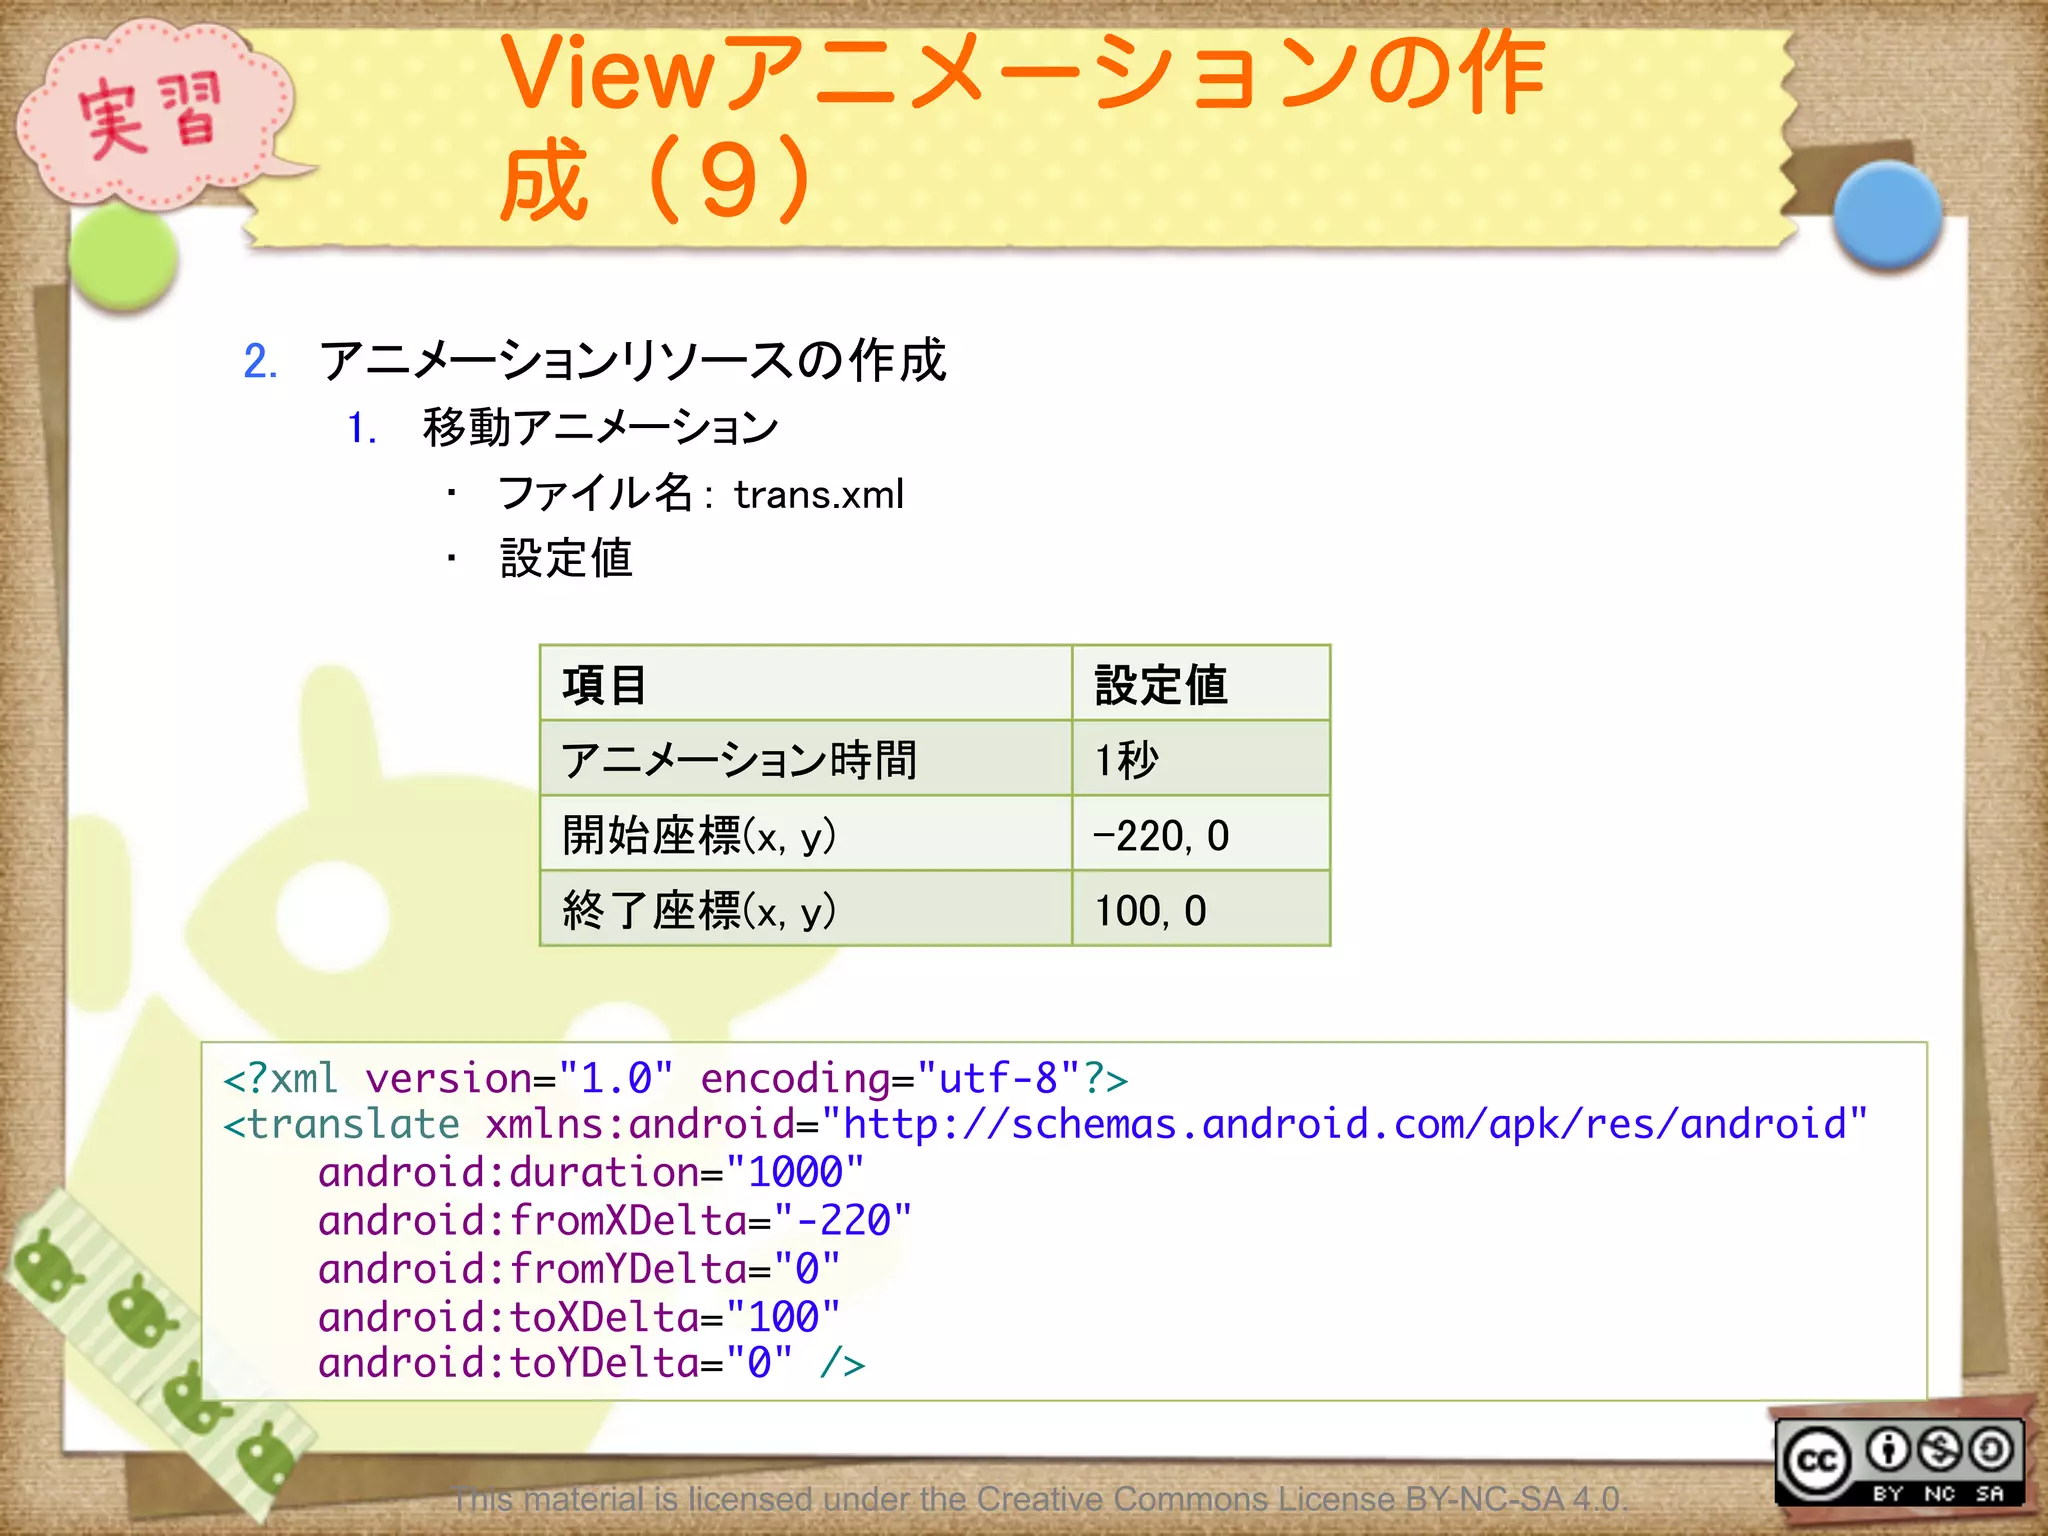Click the blue list number 2.
This screenshot has height=1536, width=2048.
click(261, 361)
